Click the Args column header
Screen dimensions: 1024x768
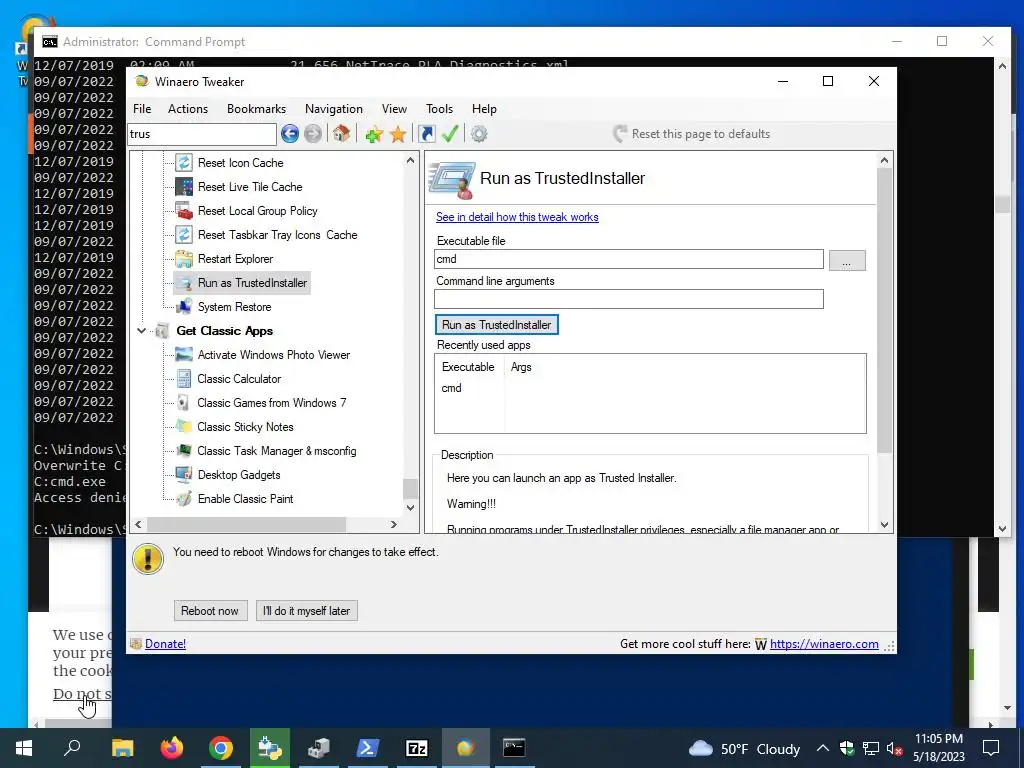[521, 367]
